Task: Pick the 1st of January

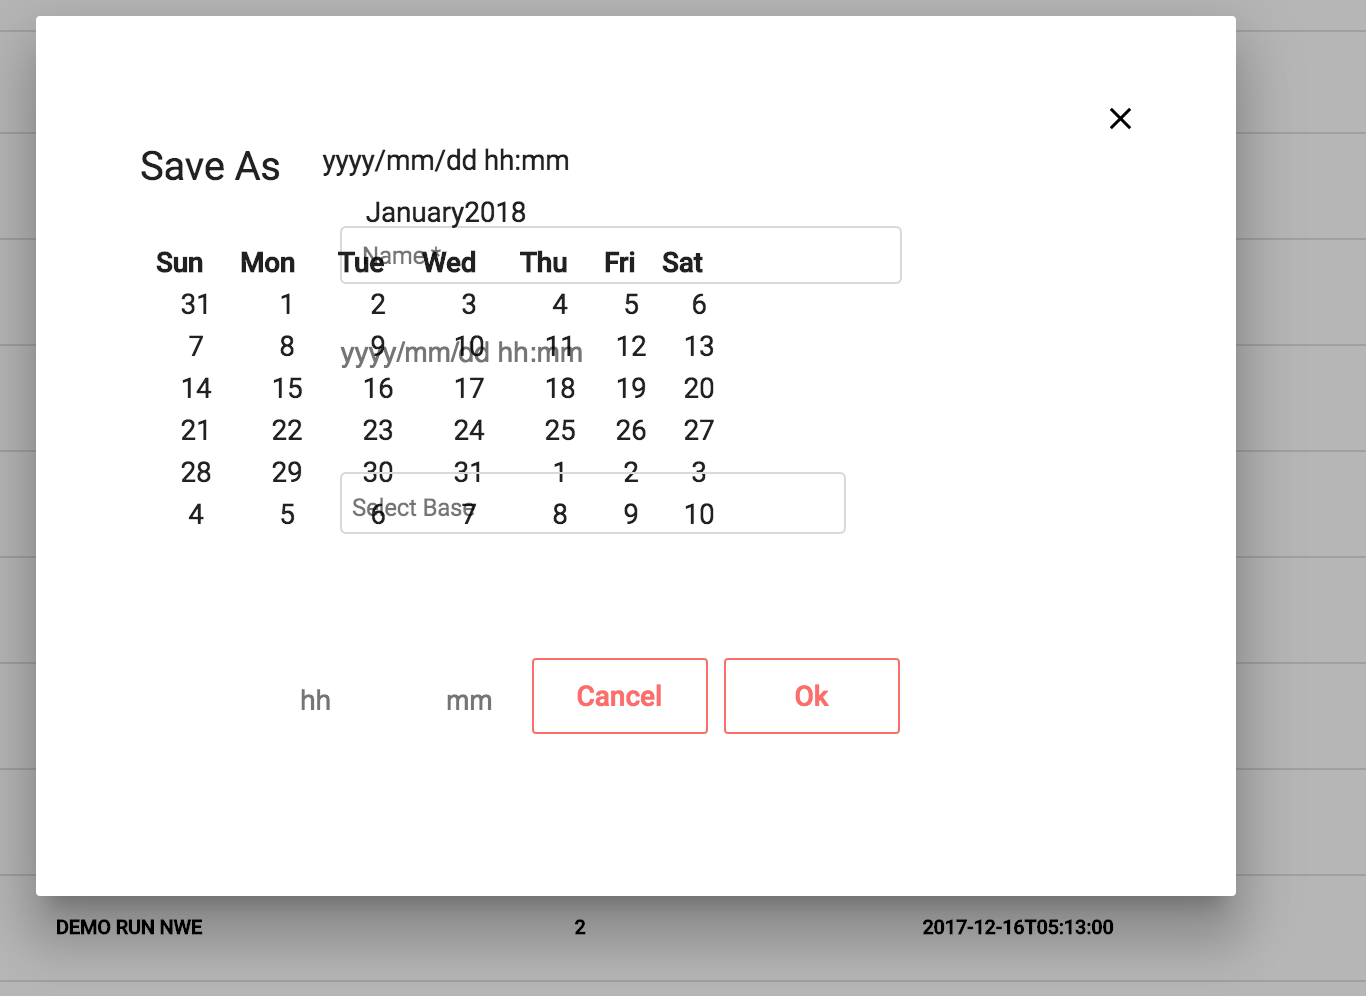Action: coord(287,304)
